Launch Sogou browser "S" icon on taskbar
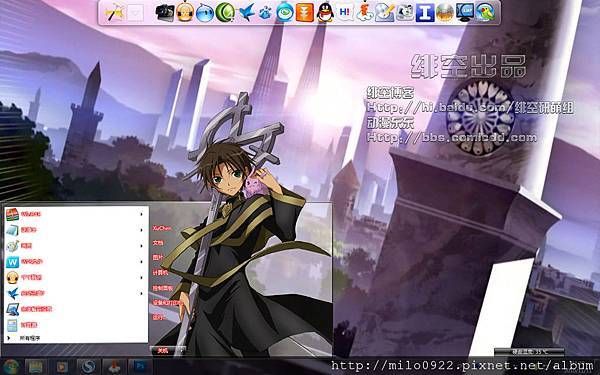The width and height of the screenshot is (600, 375). pyautogui.click(x=88, y=367)
